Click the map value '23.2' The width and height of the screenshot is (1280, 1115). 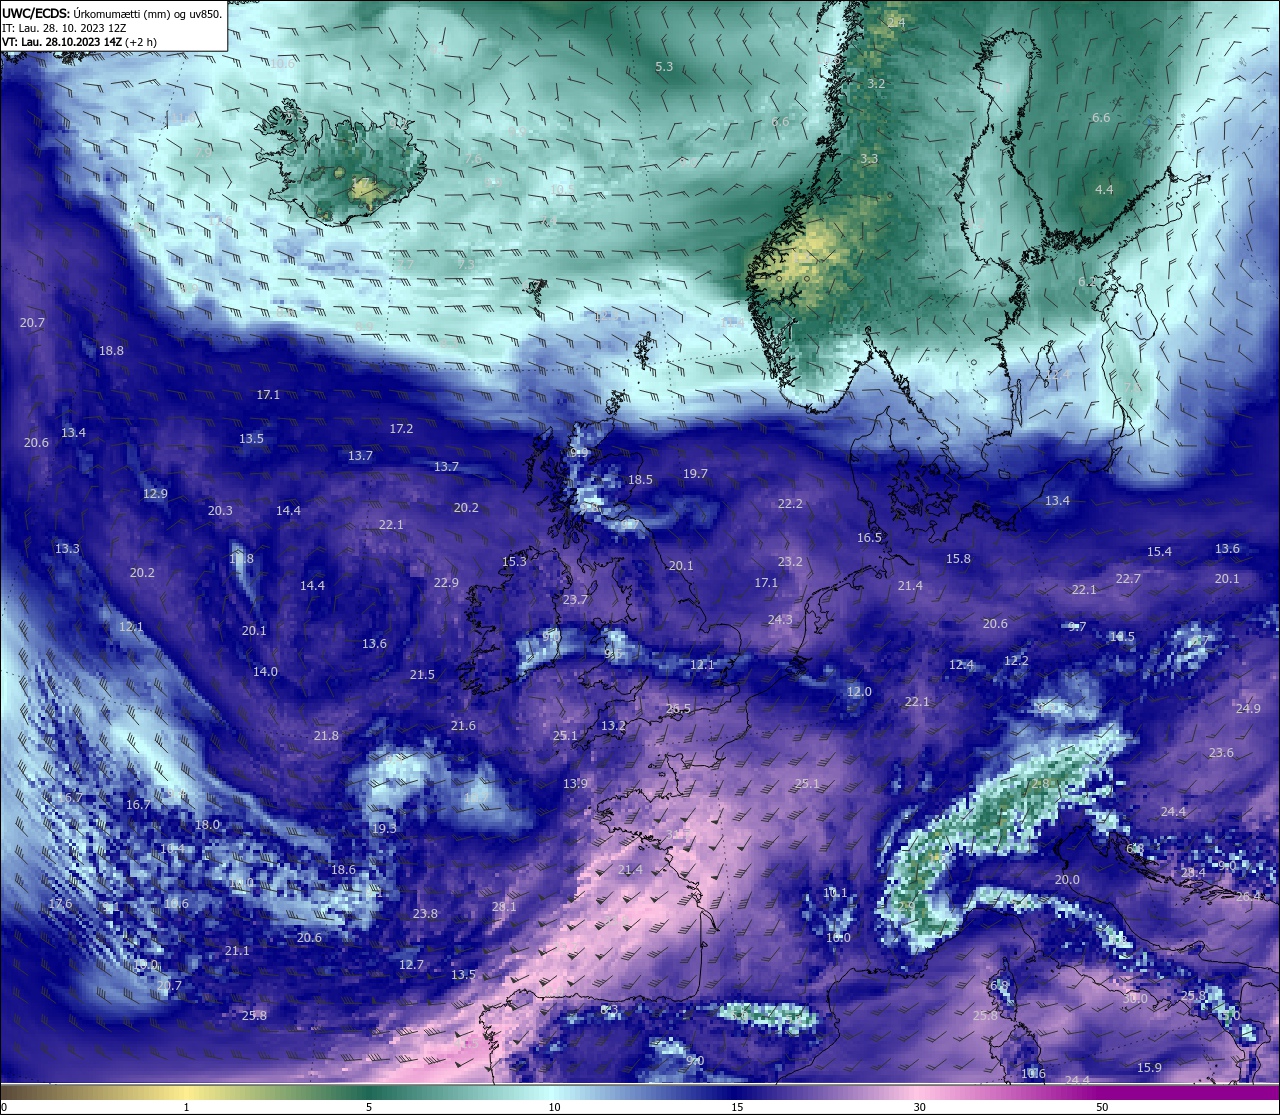tap(790, 562)
